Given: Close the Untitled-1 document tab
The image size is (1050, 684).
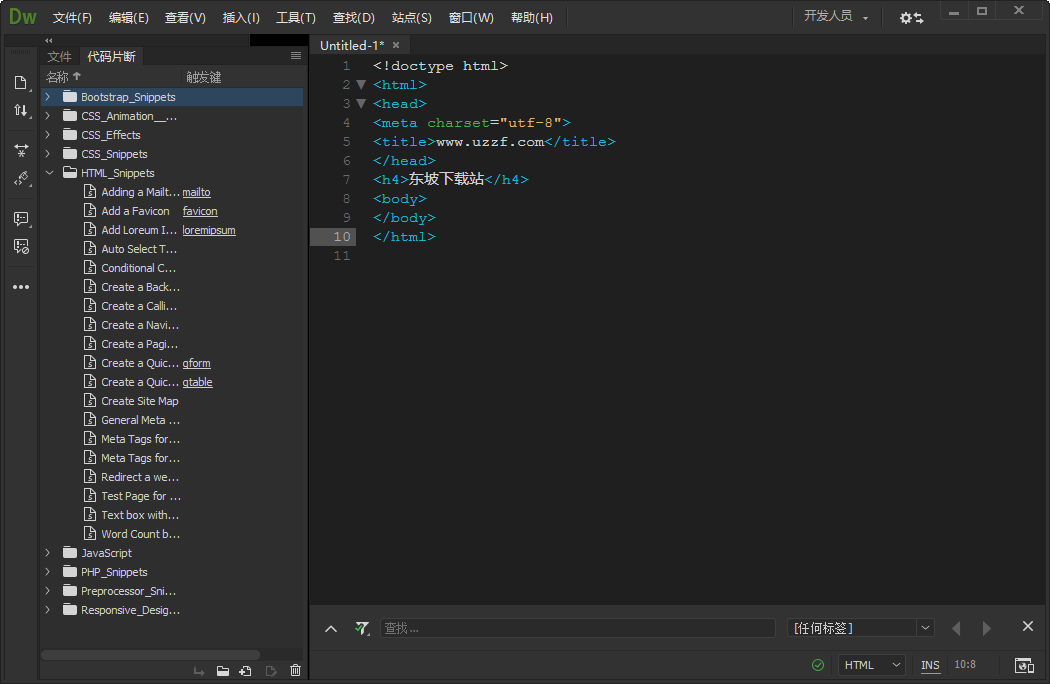Looking at the screenshot, I should coord(396,45).
